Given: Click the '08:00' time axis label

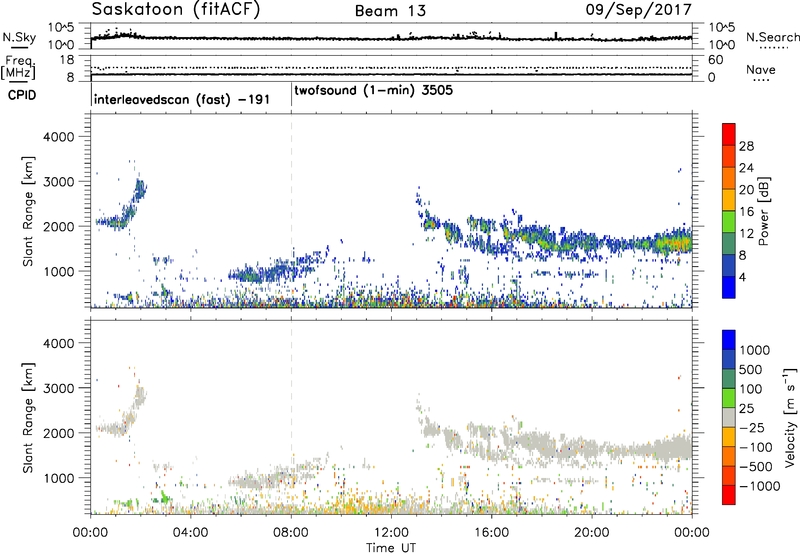Looking at the screenshot, I should [291, 532].
